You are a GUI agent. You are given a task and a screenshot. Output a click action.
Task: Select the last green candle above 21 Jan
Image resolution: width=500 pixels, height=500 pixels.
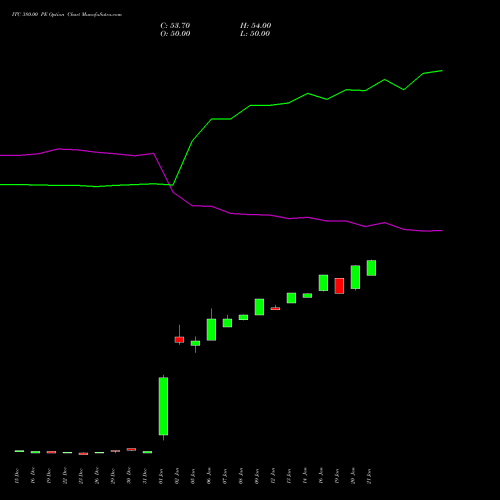pyautogui.click(x=371, y=268)
